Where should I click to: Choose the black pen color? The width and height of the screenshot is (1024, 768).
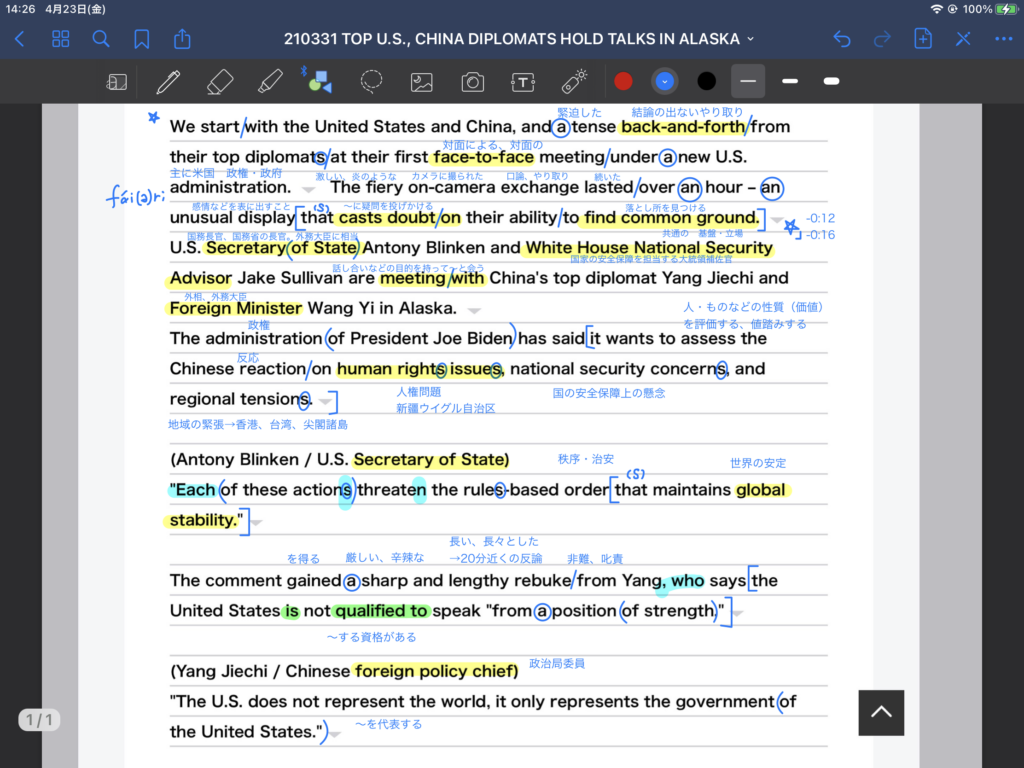[707, 81]
